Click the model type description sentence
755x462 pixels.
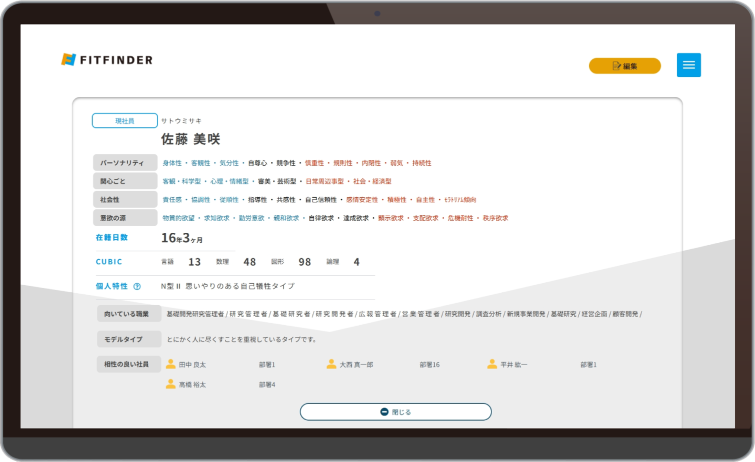click(x=242, y=340)
